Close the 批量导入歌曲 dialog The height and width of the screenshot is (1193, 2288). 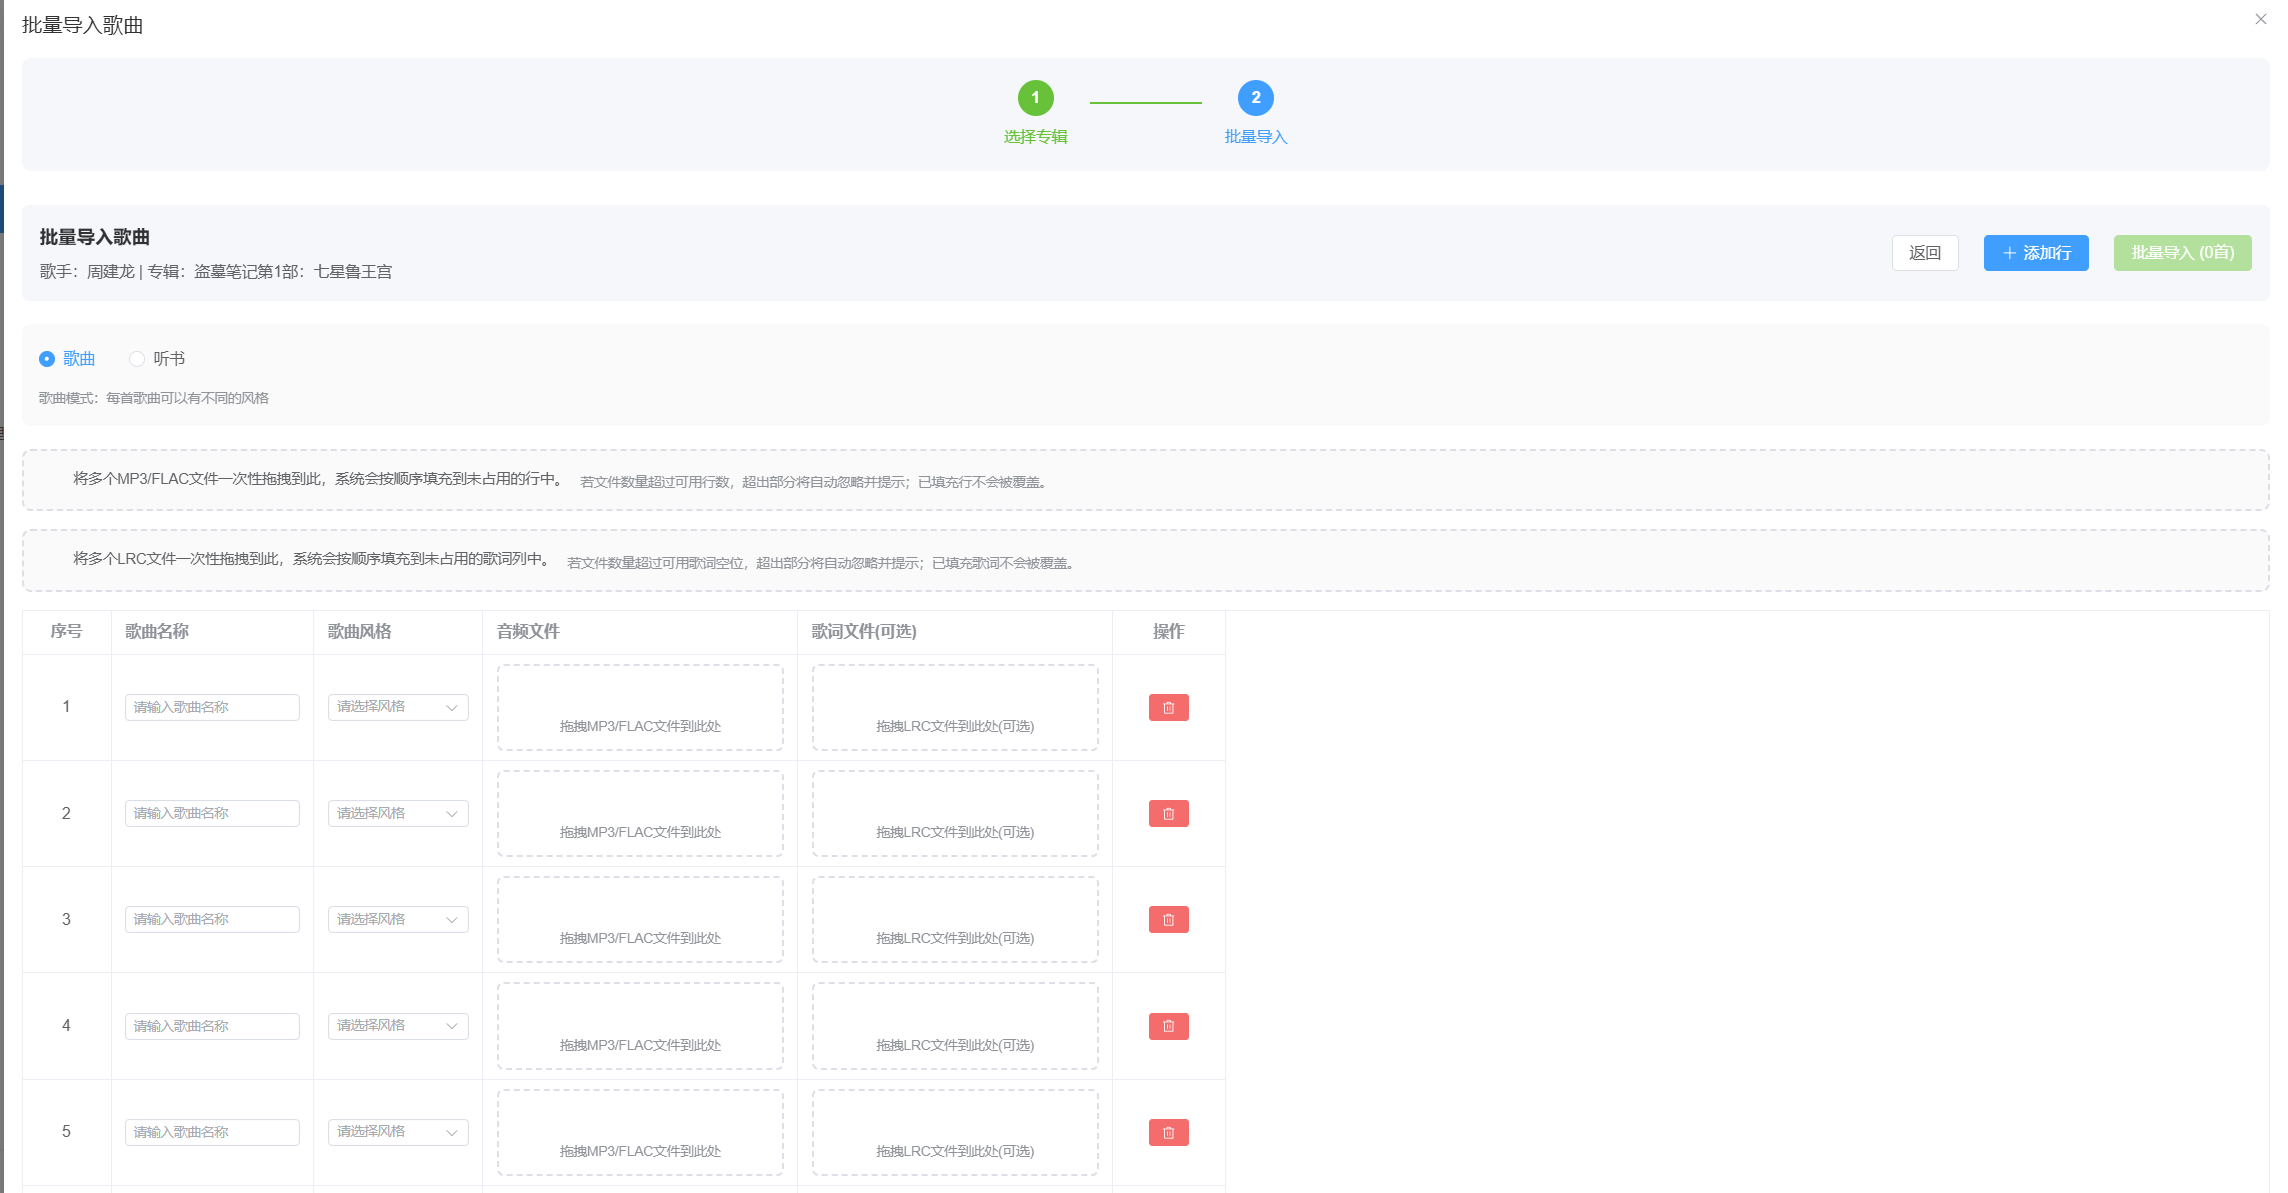click(x=2260, y=19)
